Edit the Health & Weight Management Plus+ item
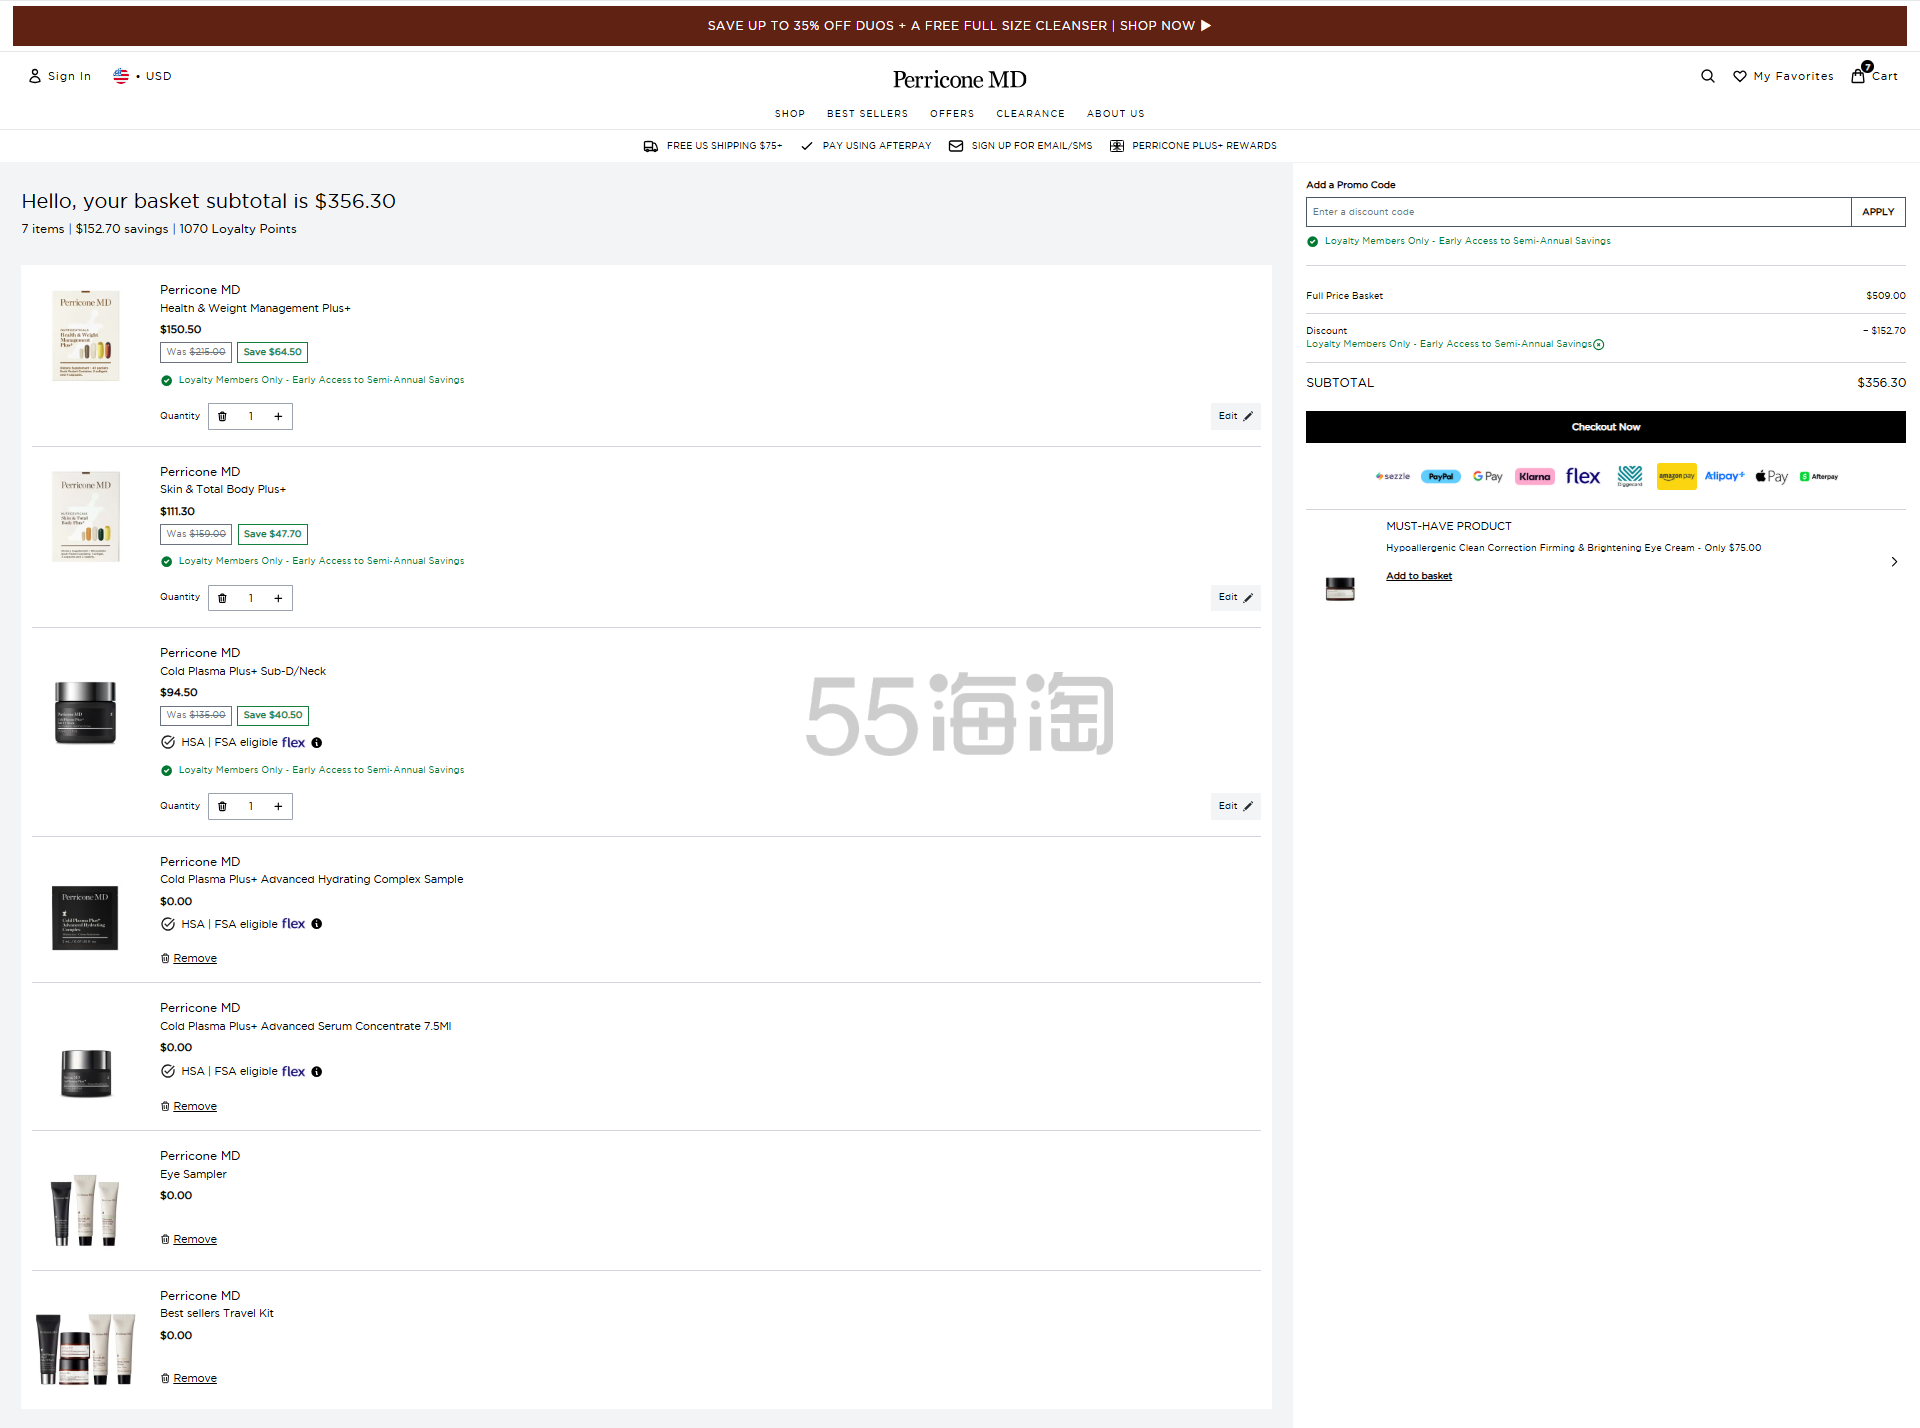 [x=1235, y=416]
